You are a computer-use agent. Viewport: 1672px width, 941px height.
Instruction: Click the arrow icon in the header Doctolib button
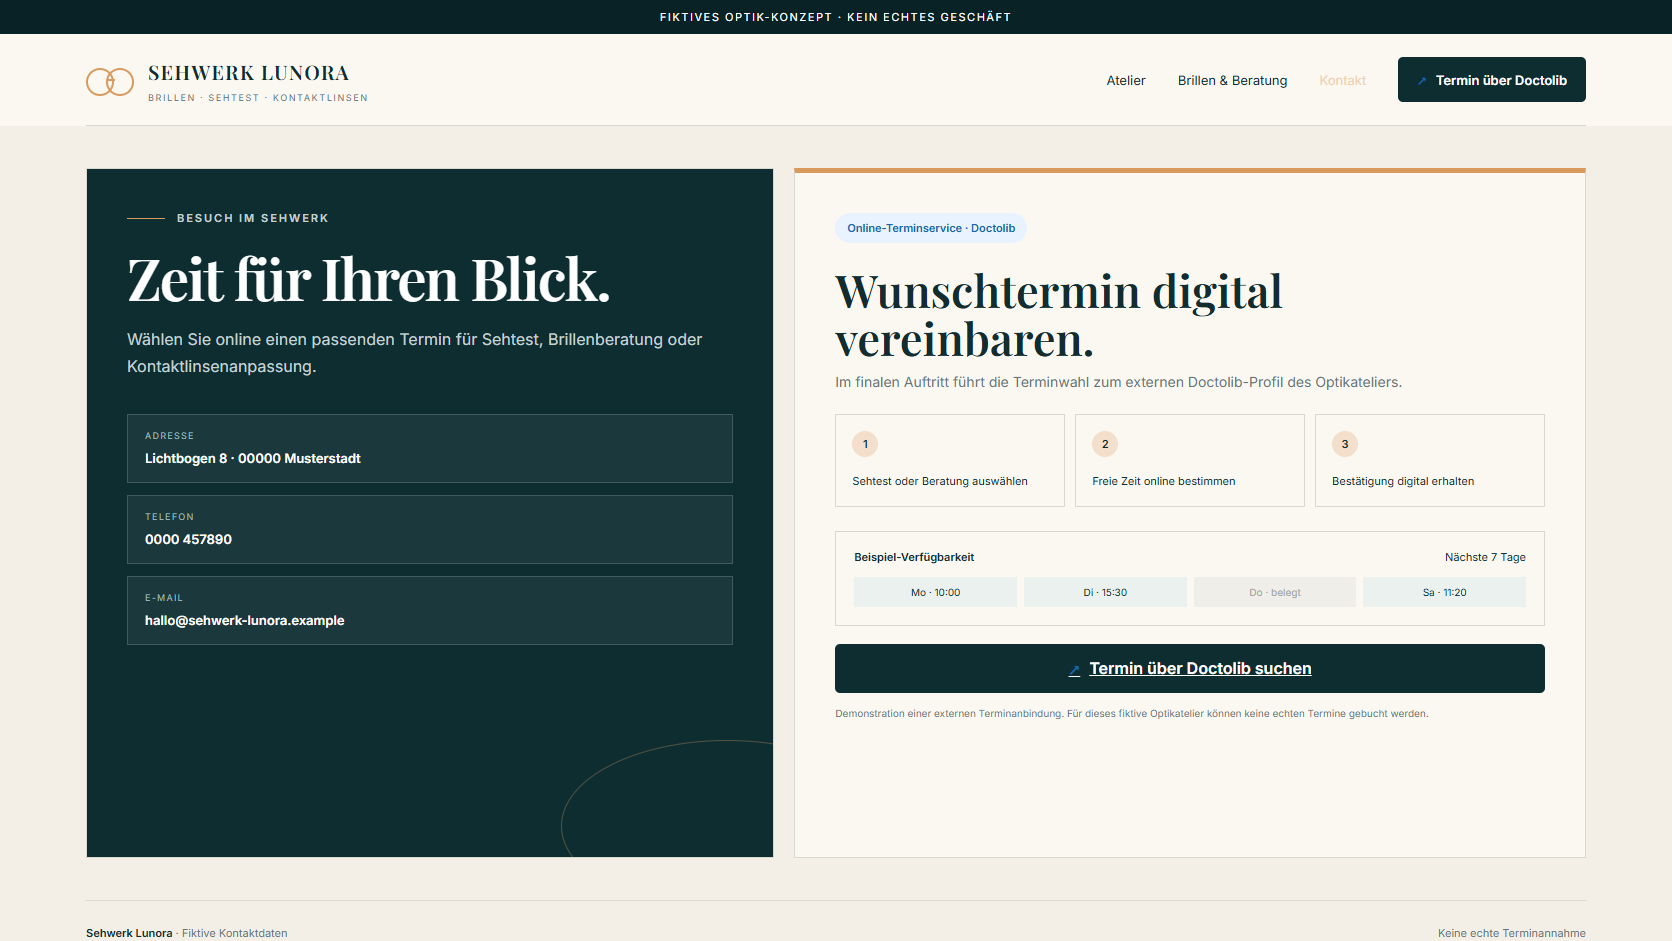(x=1422, y=81)
